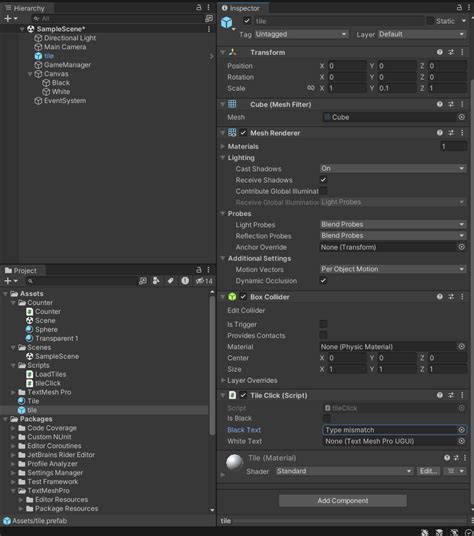Click Add Component button
The height and width of the screenshot is (536, 474).
(343, 501)
